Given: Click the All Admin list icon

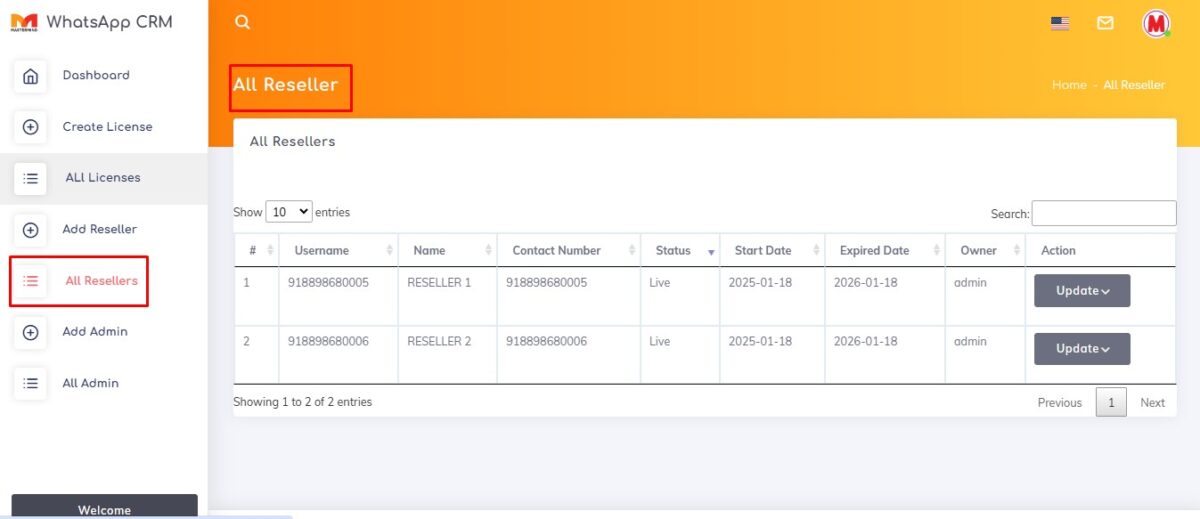Looking at the screenshot, I should coord(31,383).
